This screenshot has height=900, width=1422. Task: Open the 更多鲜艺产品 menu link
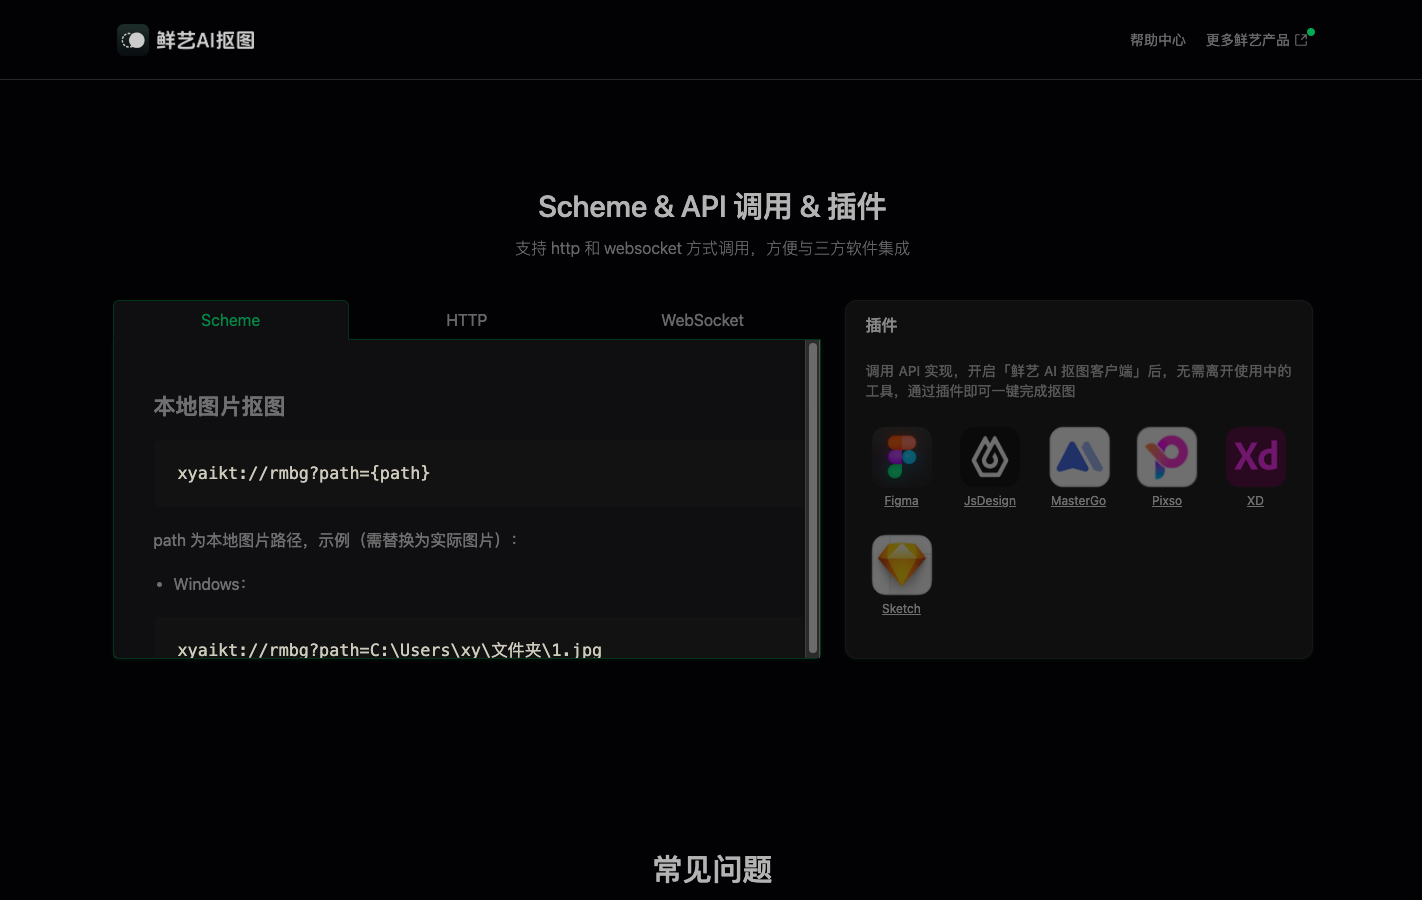1246,40
